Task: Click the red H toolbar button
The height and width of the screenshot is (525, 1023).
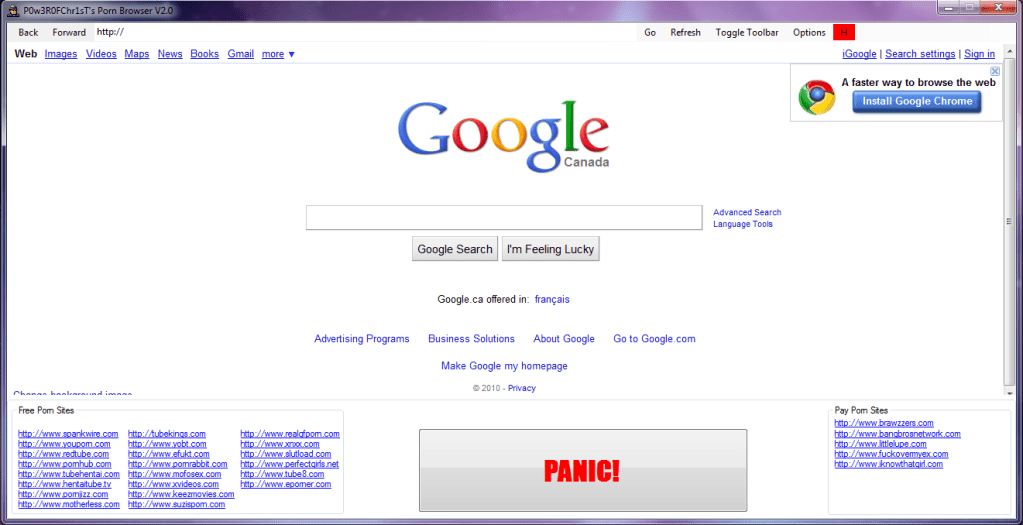Action: pos(844,32)
